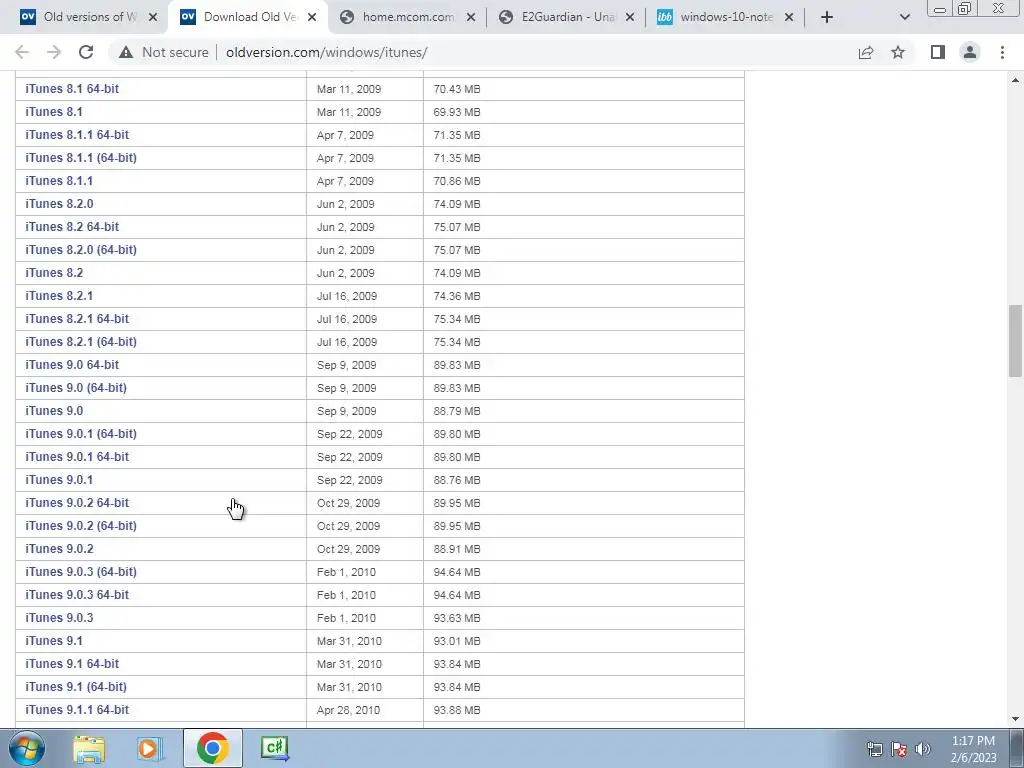The height and width of the screenshot is (768, 1024).
Task: Open network status tray icon
Action: [x=874, y=749]
